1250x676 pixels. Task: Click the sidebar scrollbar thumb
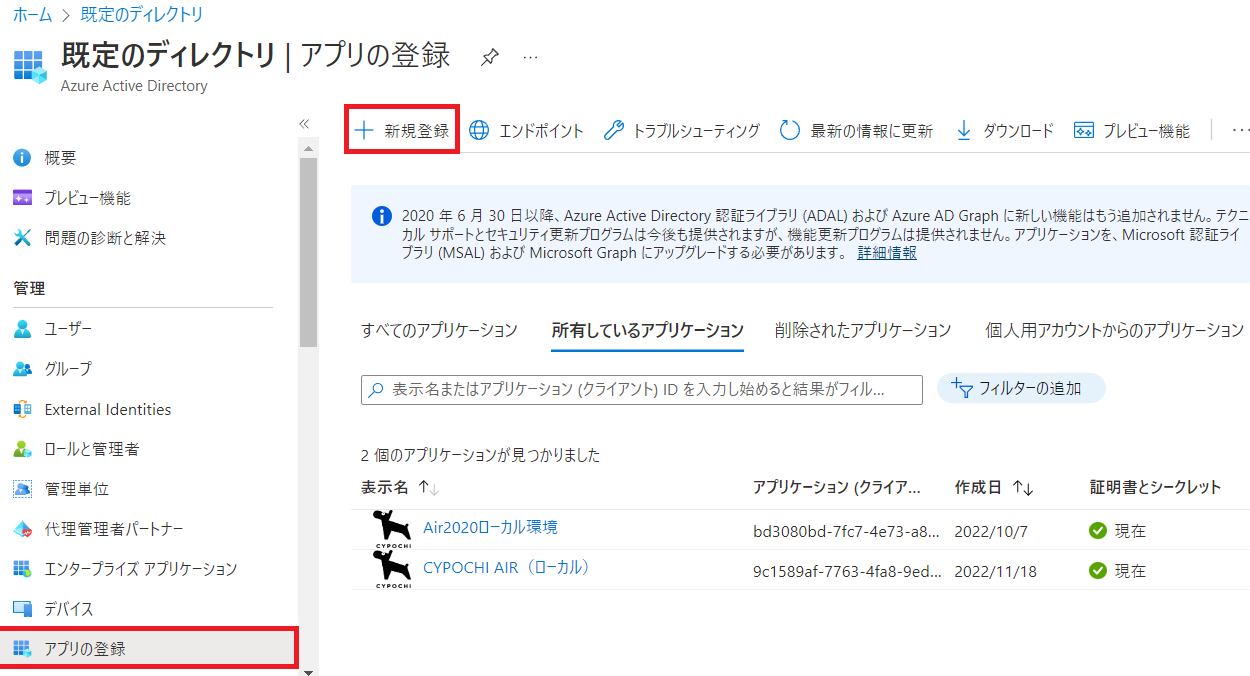click(308, 250)
